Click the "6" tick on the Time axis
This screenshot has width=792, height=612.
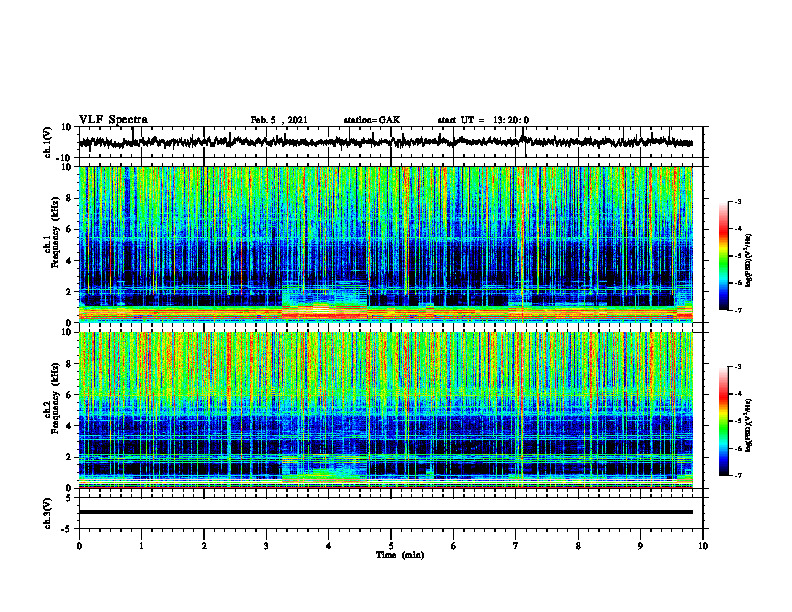click(x=454, y=546)
